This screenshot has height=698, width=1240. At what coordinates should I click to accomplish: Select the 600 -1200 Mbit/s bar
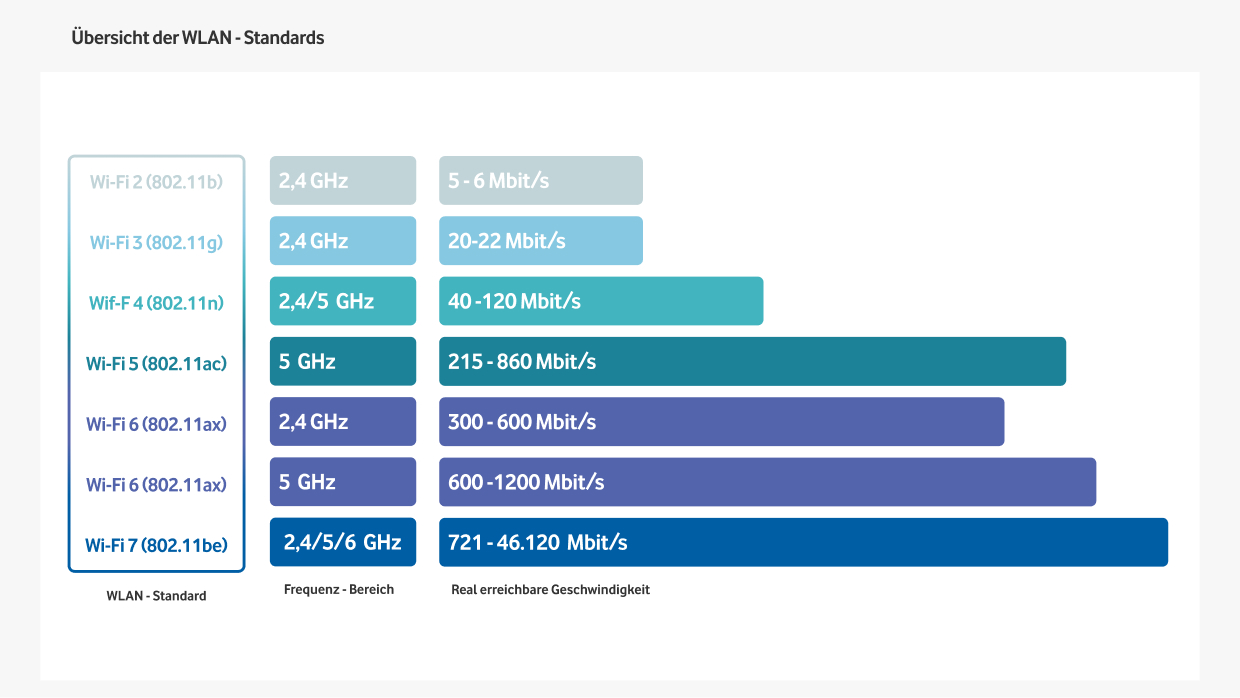click(767, 482)
